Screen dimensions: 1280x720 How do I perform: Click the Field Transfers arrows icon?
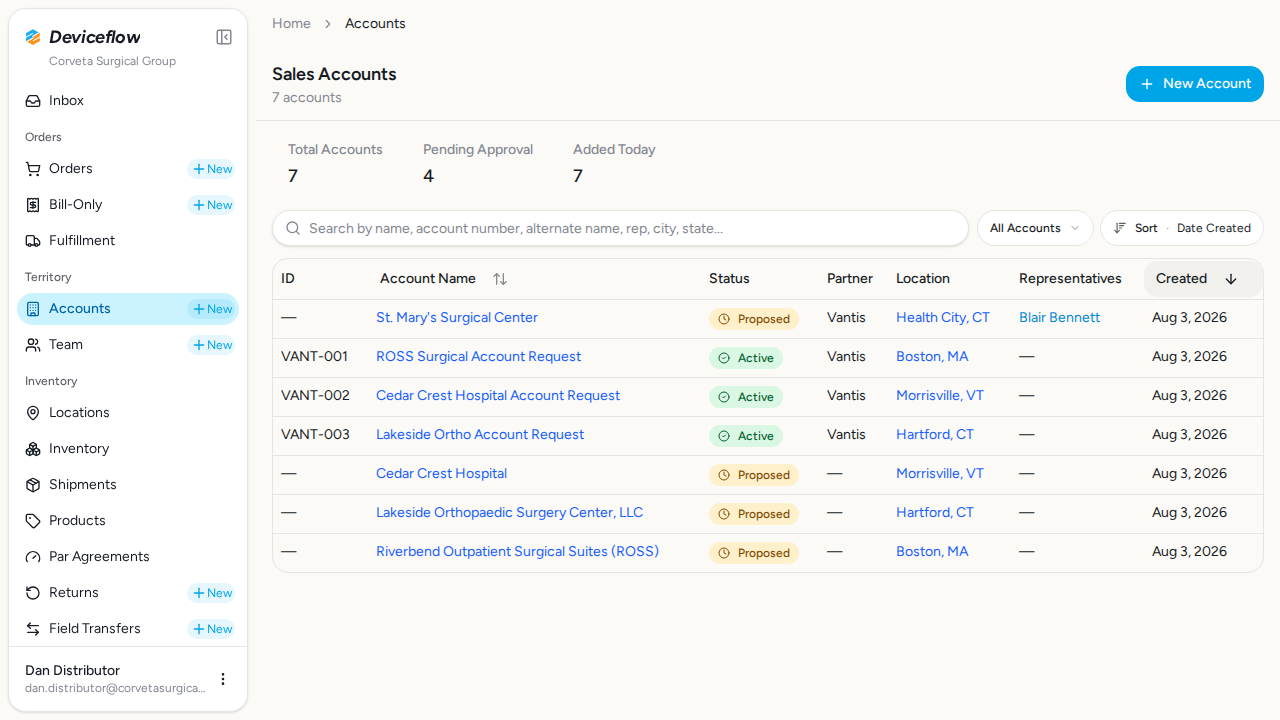pos(33,629)
